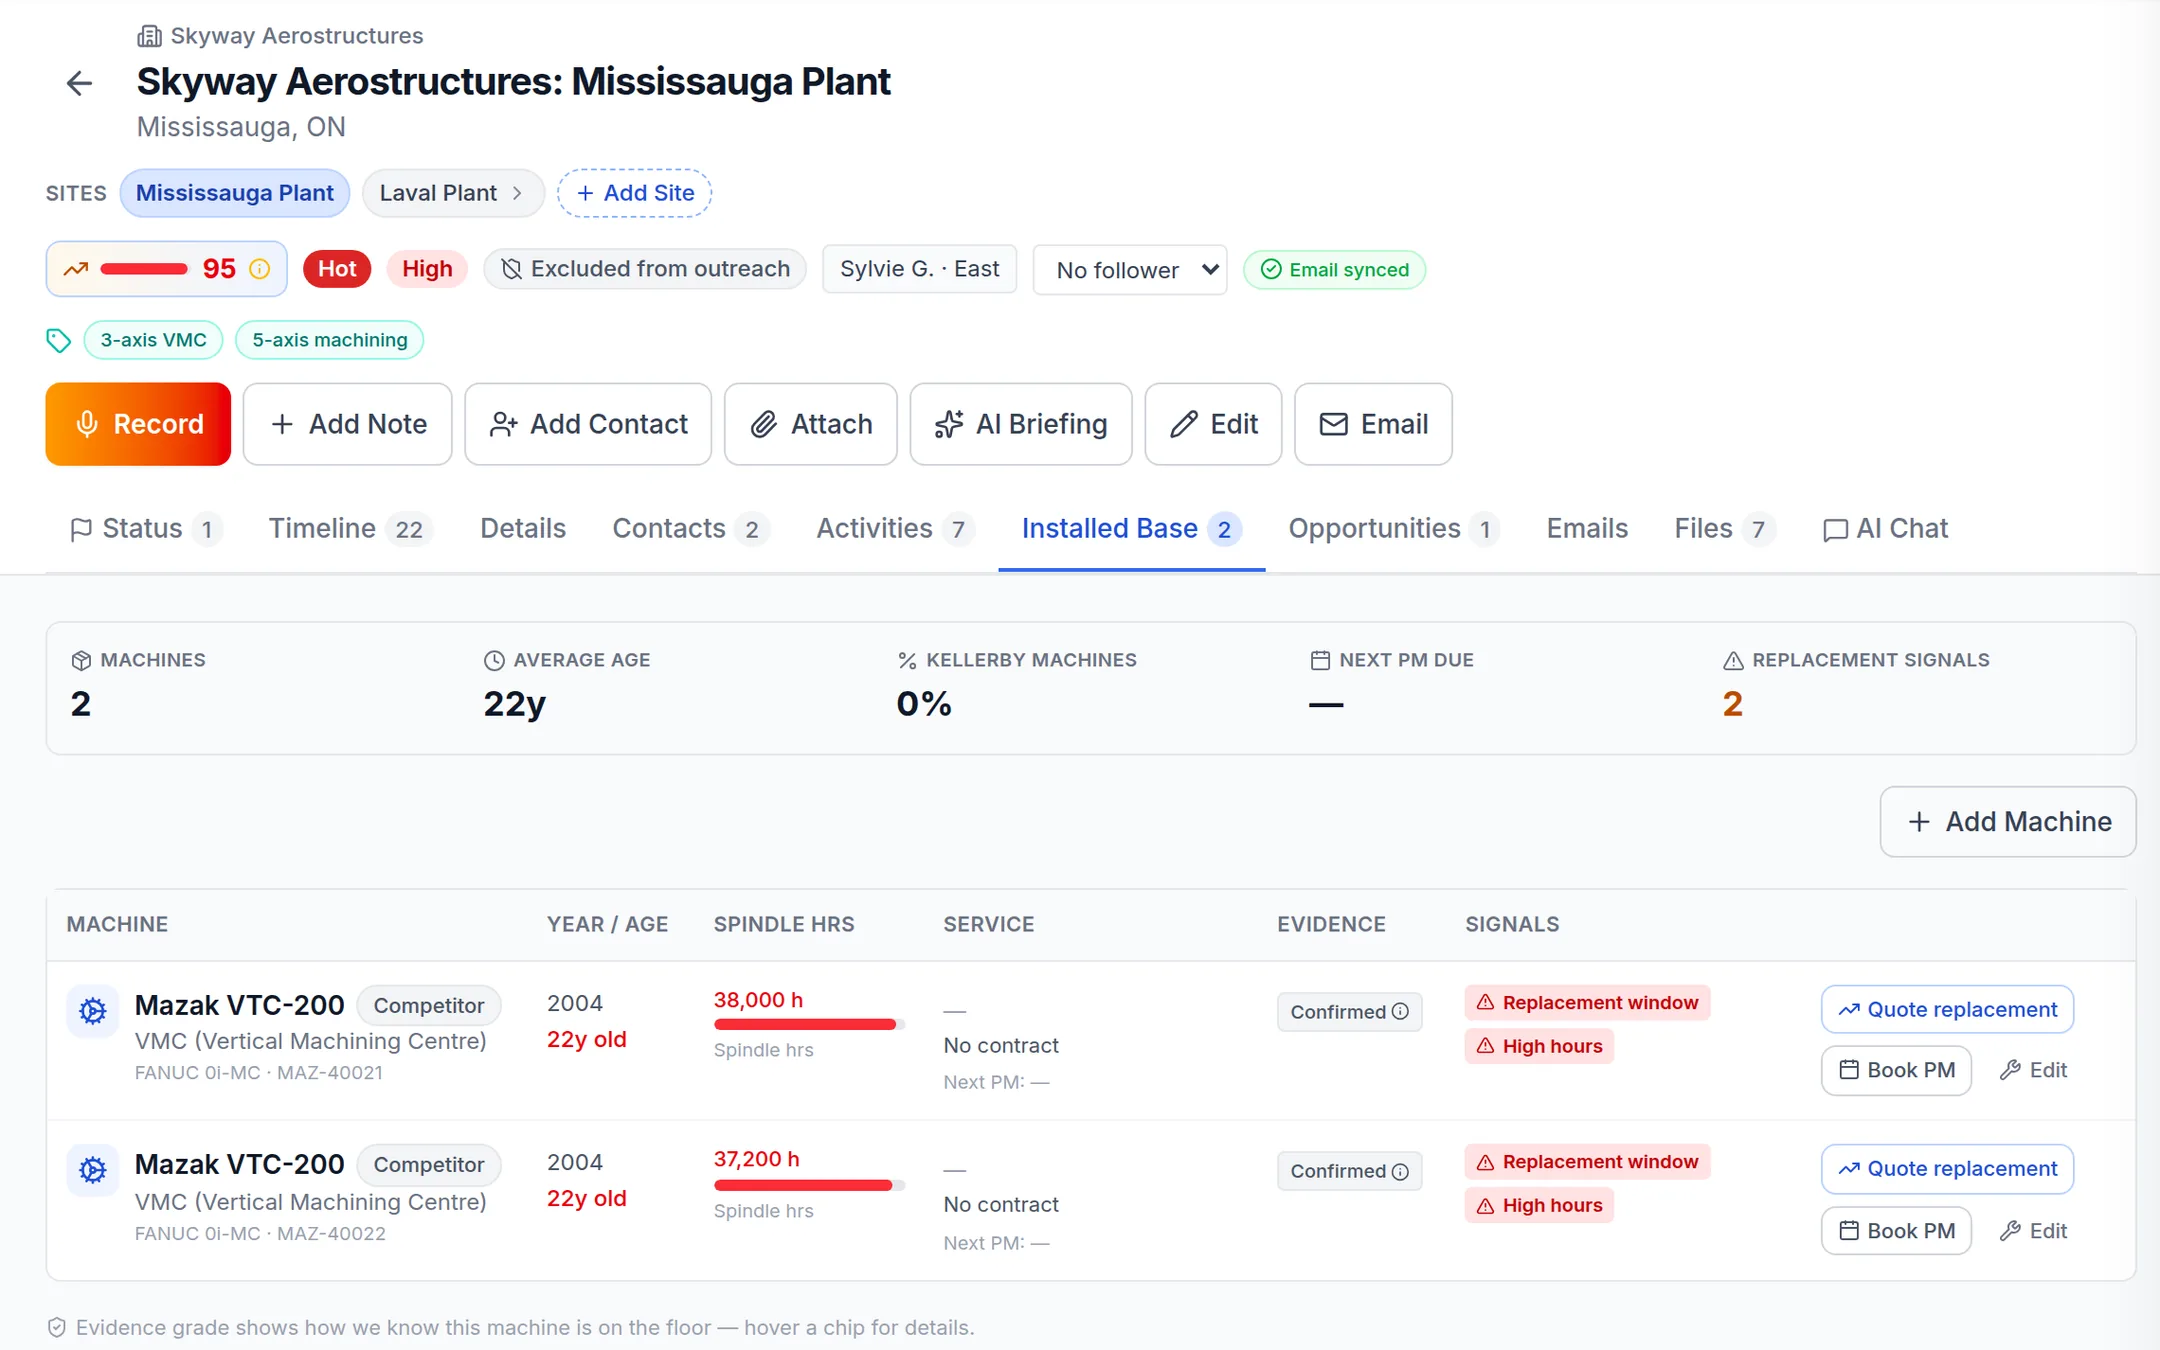The height and width of the screenshot is (1350, 2160).
Task: Click the flag icon on Status tab
Action: pos(81,530)
